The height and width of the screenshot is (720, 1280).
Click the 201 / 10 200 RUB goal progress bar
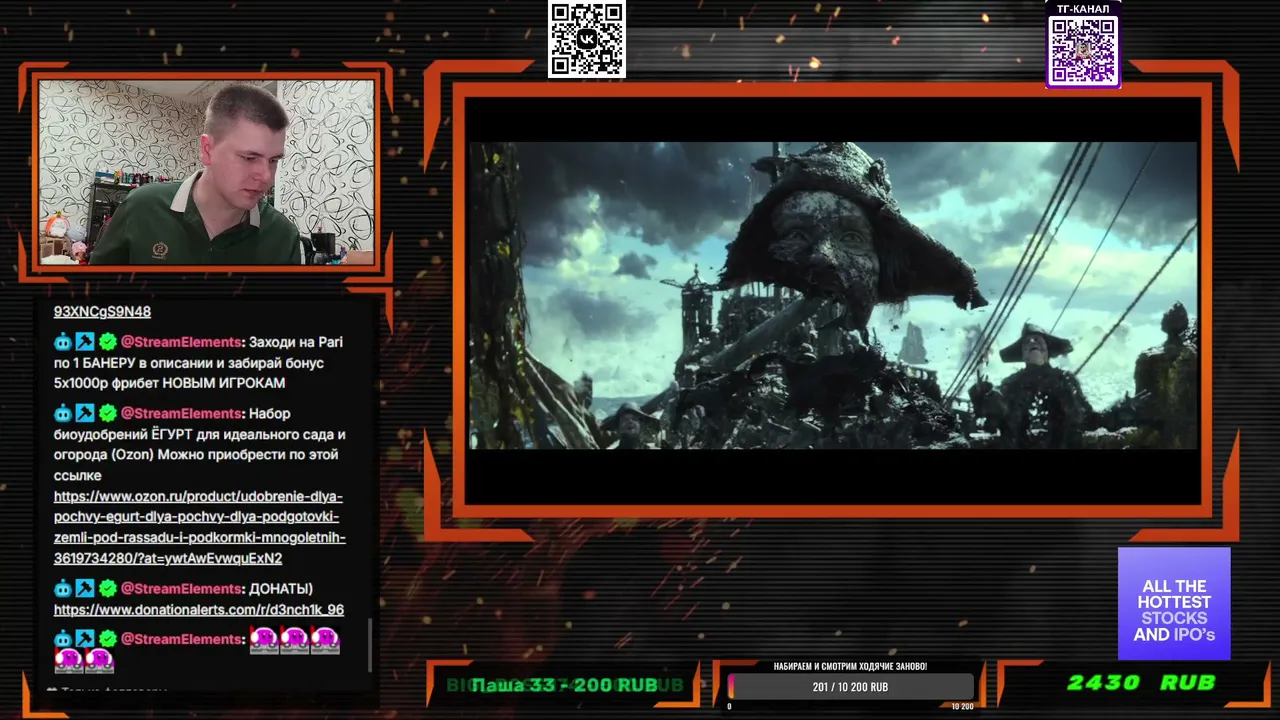point(850,687)
